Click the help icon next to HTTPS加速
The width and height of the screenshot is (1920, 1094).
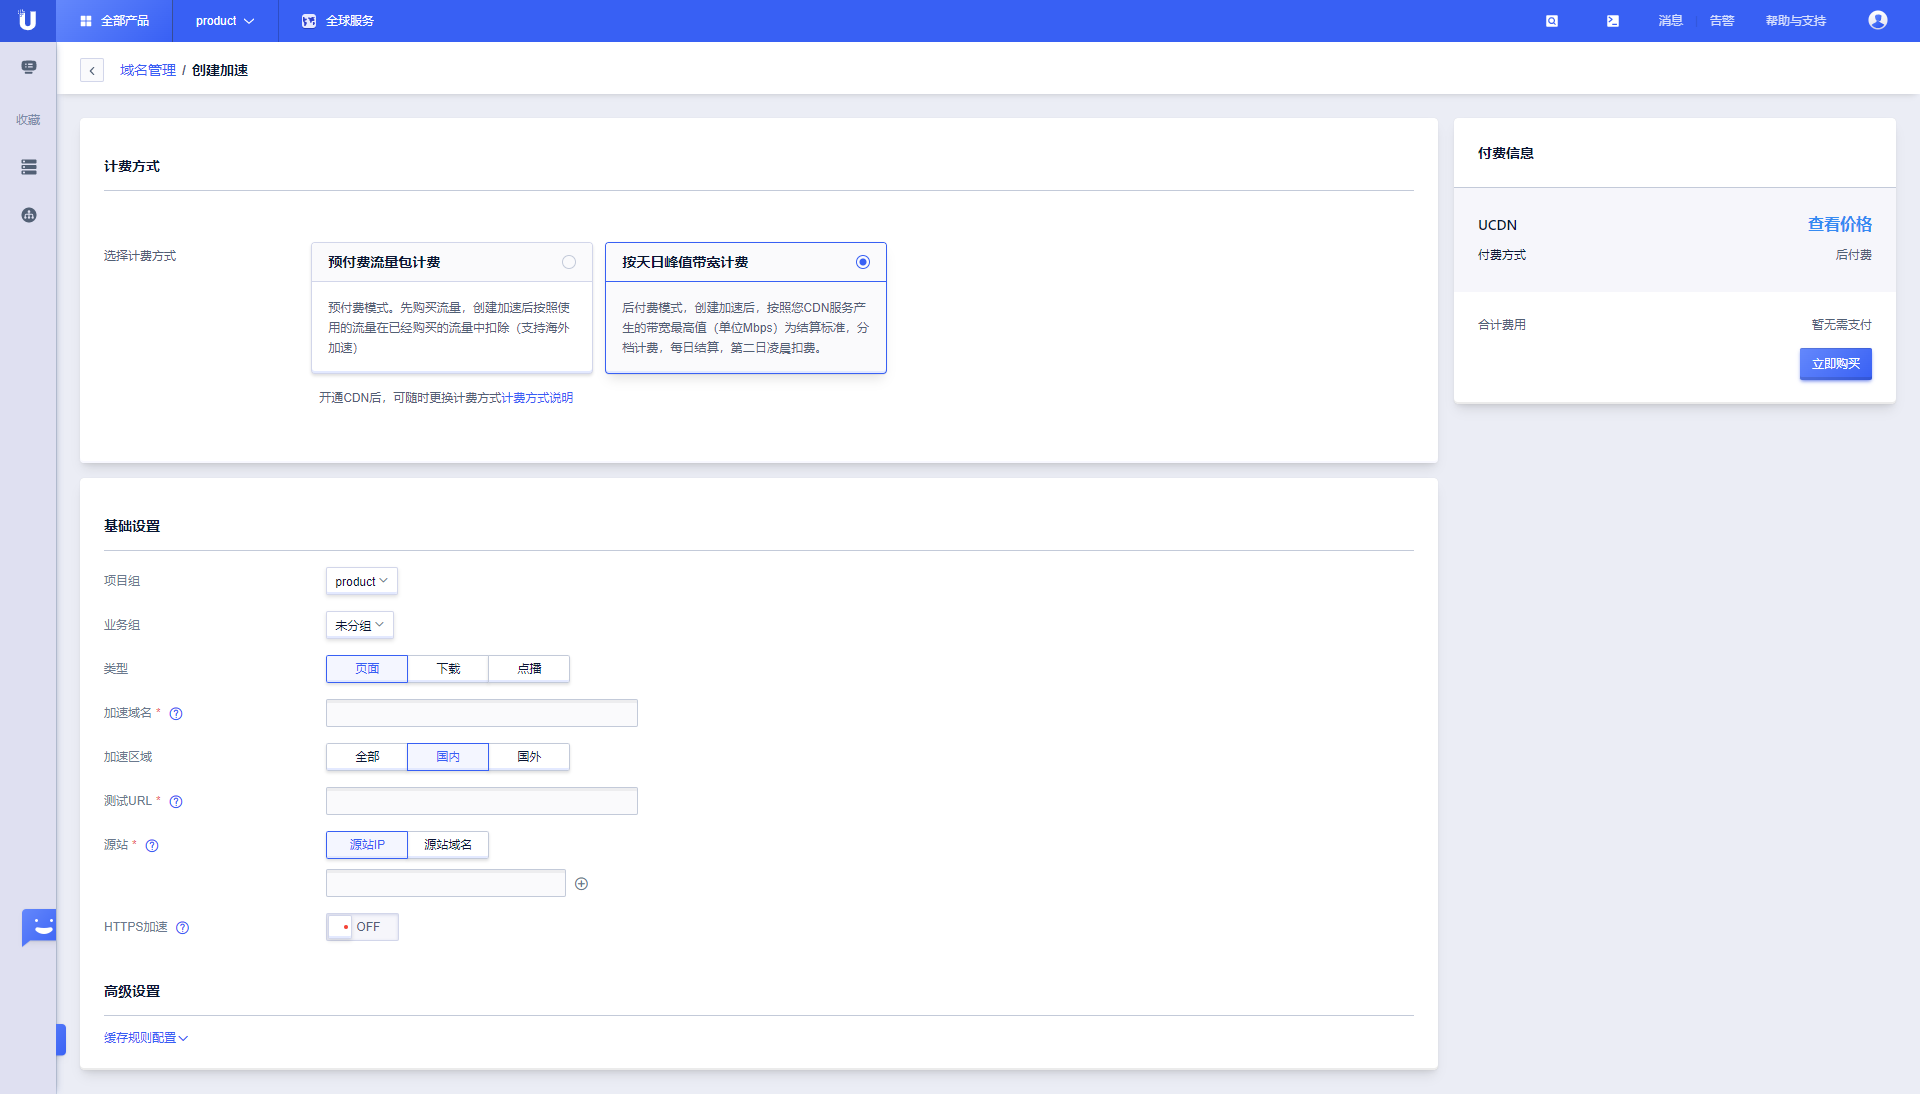(182, 928)
